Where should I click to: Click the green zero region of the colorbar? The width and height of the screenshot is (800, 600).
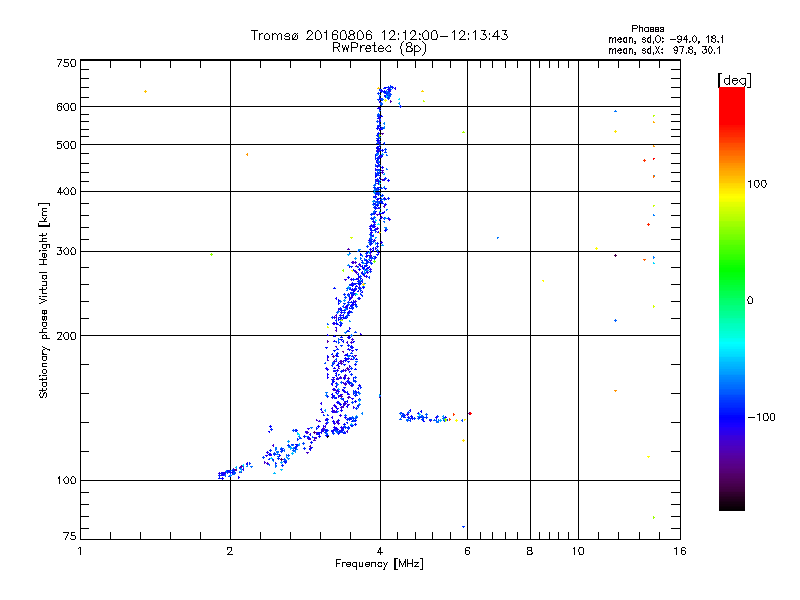(x=732, y=299)
